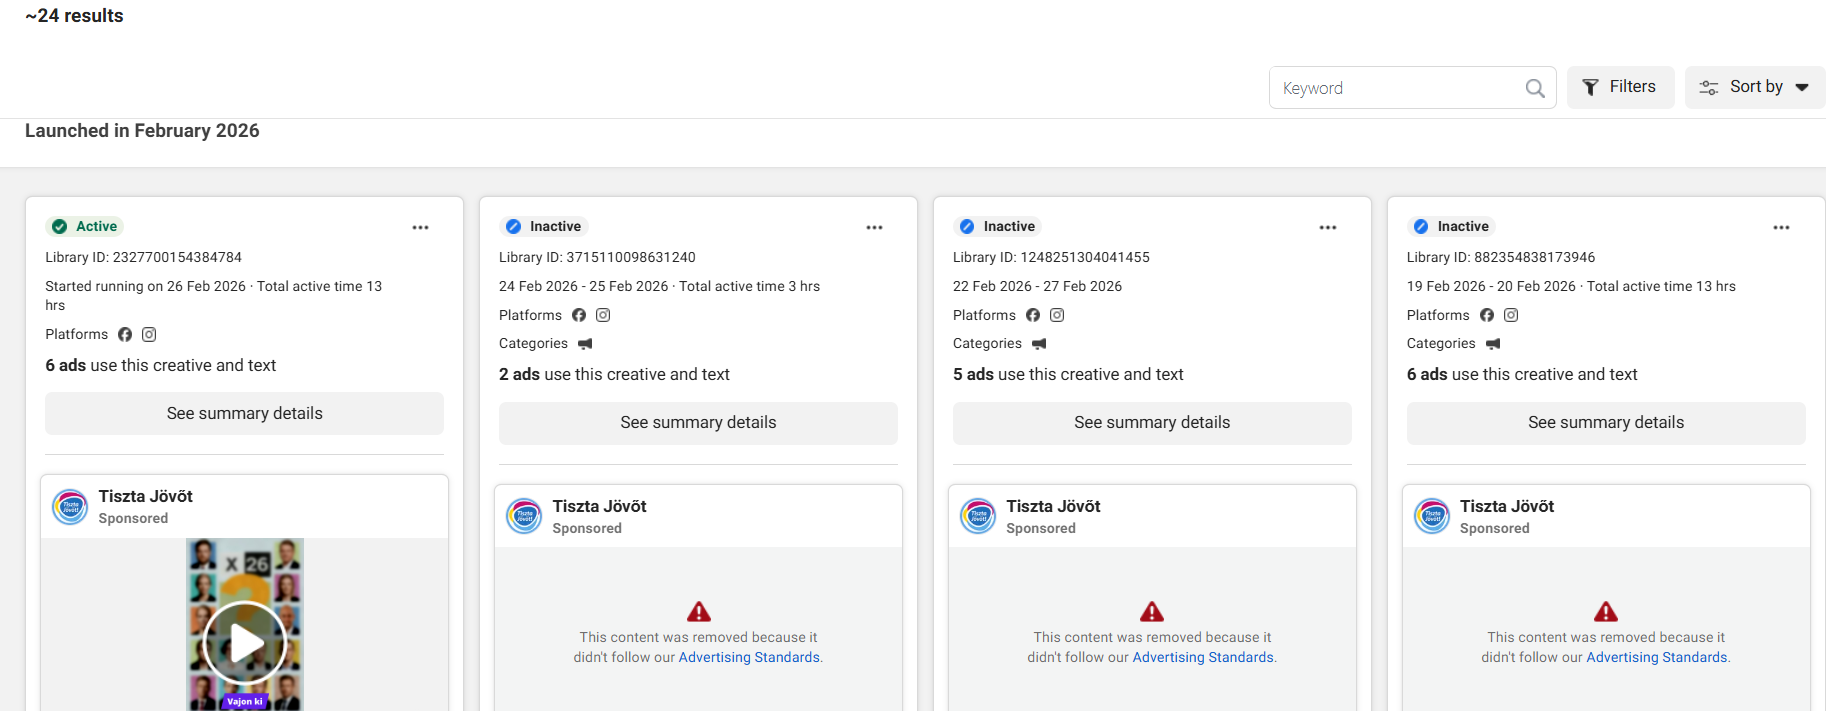Screen dimensions: 1826x711
Task: See summary details for ad with 2 ads
Action: [698, 423]
